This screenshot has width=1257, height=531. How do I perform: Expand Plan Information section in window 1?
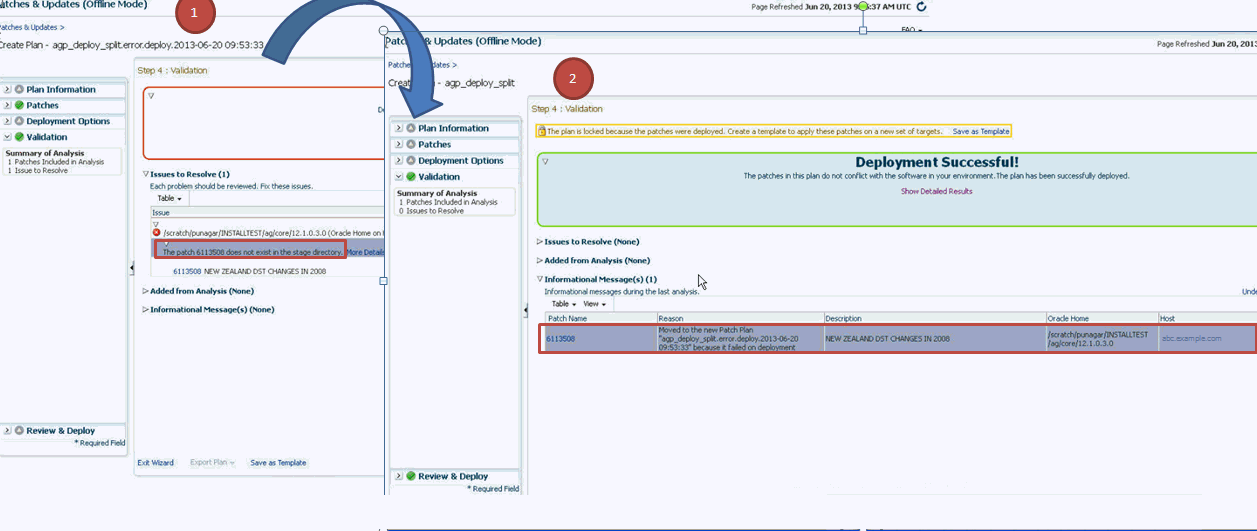7,90
